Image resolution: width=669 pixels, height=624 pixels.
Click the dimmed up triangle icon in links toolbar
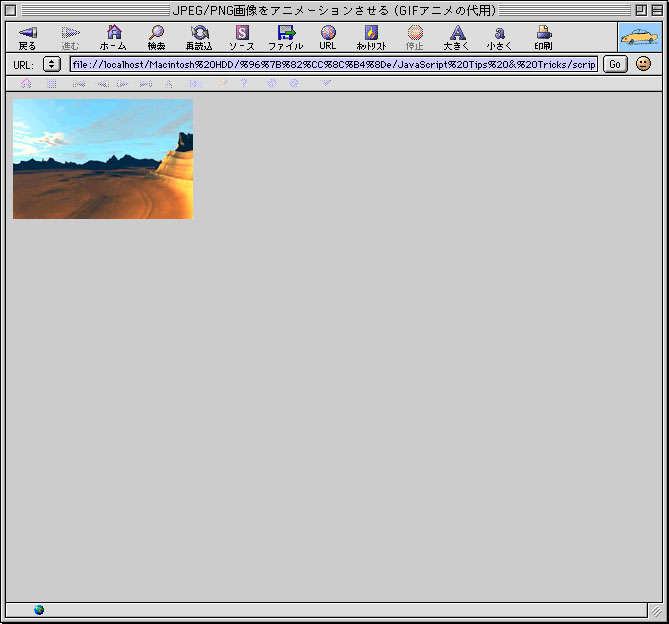(169, 84)
